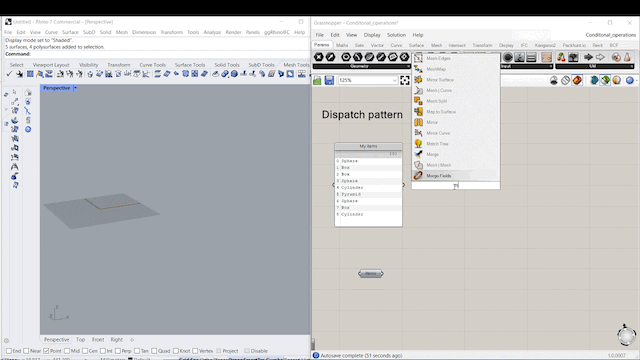Enable the Int osnap checkbox
The height and width of the screenshot is (360, 640).
tap(103, 351)
